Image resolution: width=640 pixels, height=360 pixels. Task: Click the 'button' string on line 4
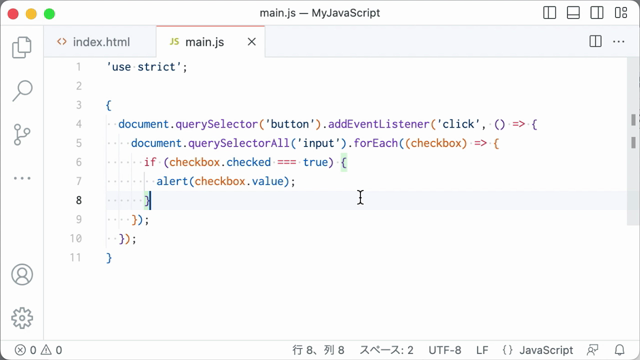[x=290, y=124]
